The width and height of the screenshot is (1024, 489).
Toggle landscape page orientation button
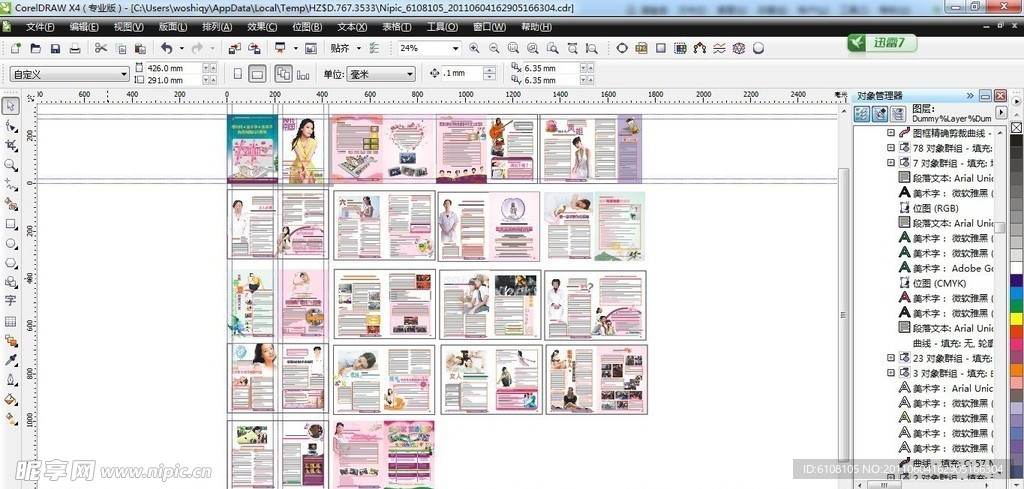[257, 74]
